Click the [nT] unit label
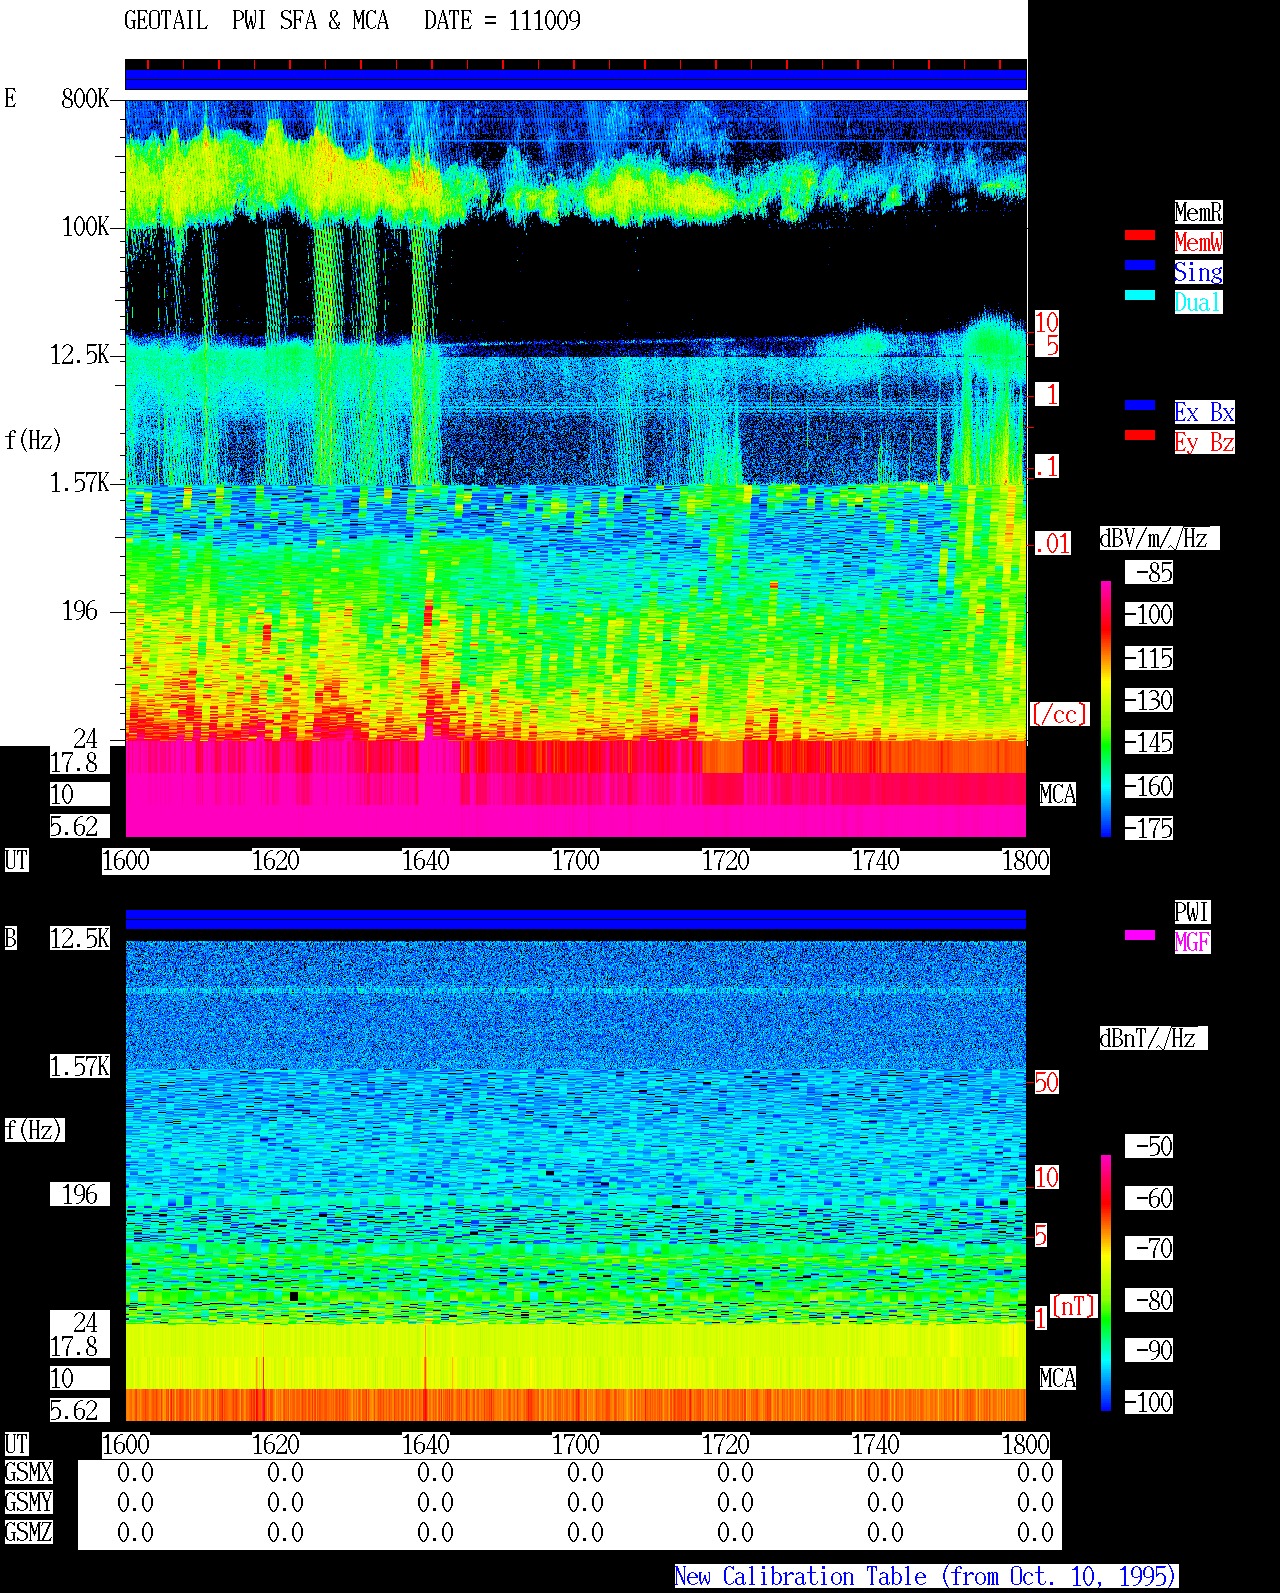This screenshot has width=1280, height=1593. click(x=1074, y=1306)
